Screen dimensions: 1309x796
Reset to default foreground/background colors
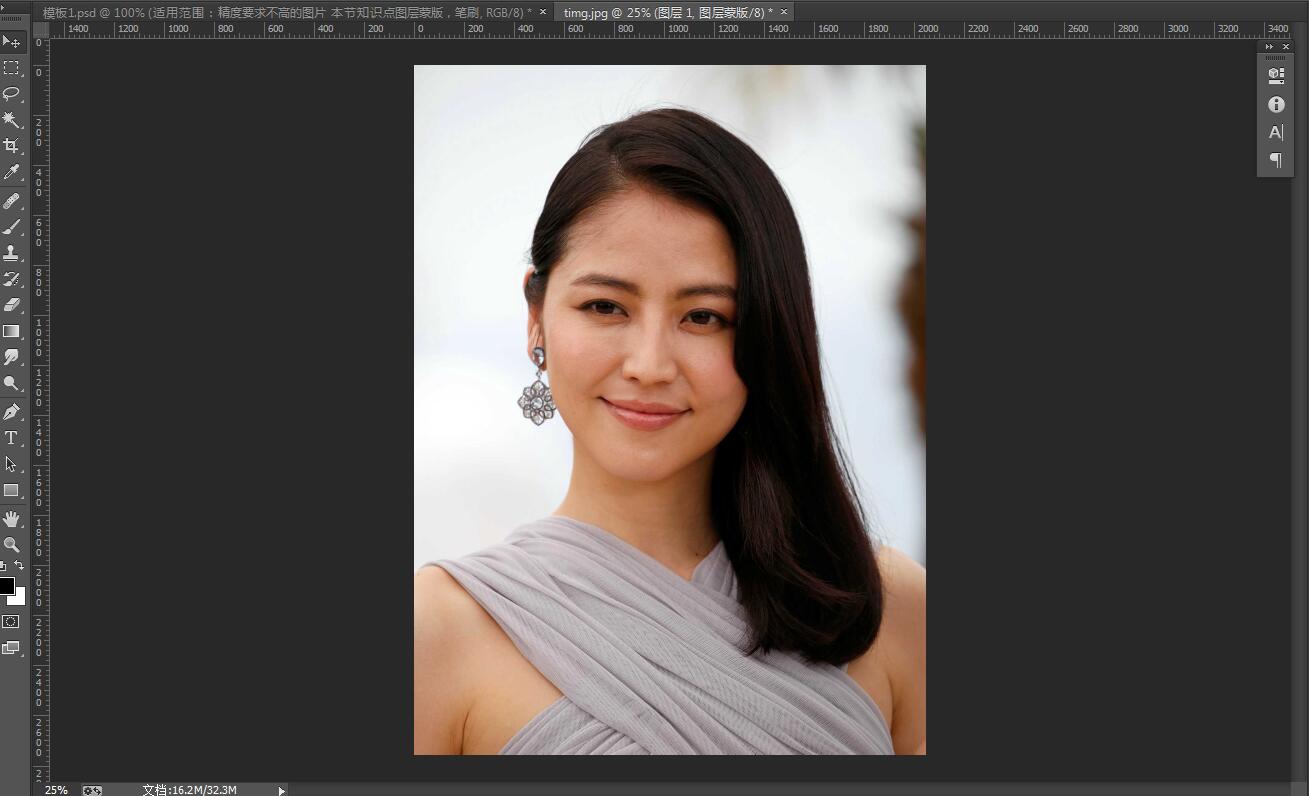coord(3,566)
